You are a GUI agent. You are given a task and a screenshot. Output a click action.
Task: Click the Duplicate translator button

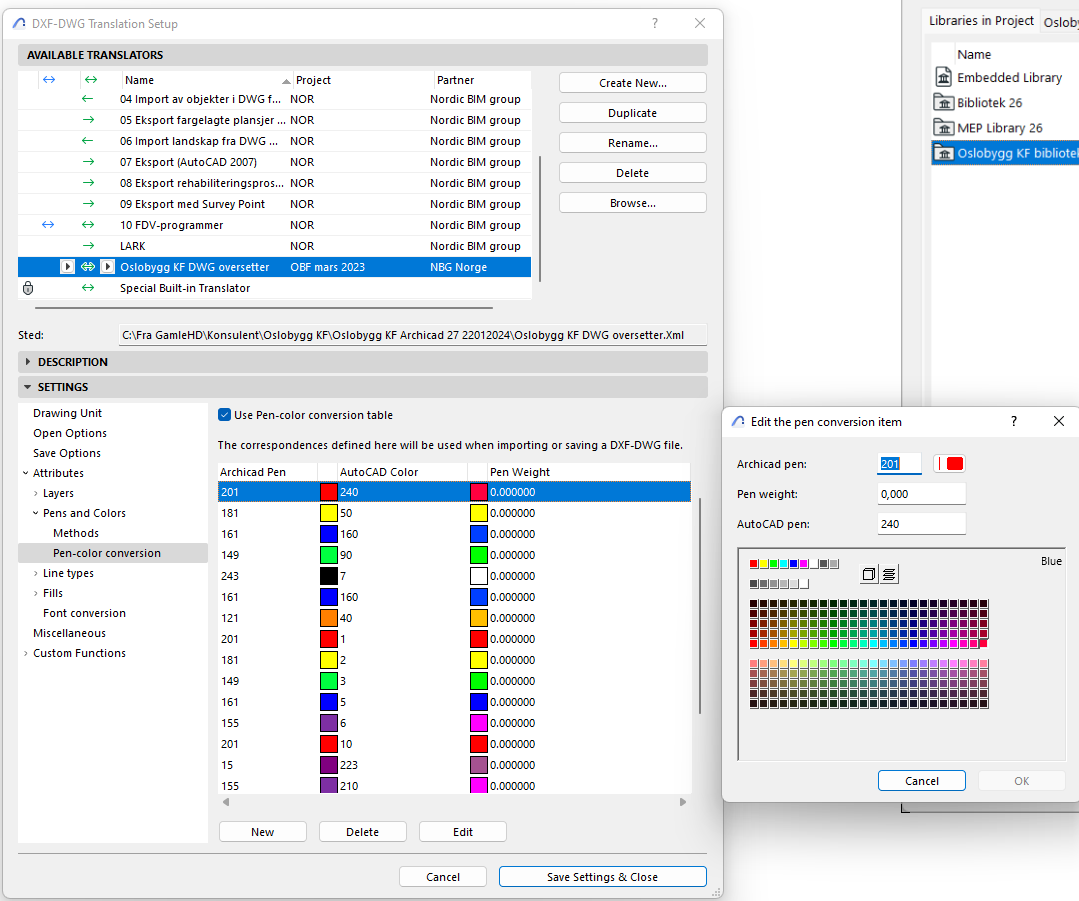click(x=632, y=113)
